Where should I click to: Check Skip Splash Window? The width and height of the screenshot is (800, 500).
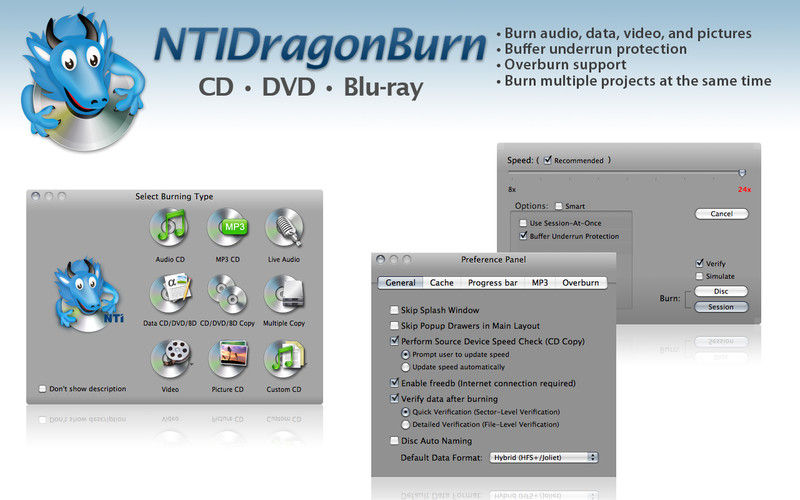pos(394,310)
